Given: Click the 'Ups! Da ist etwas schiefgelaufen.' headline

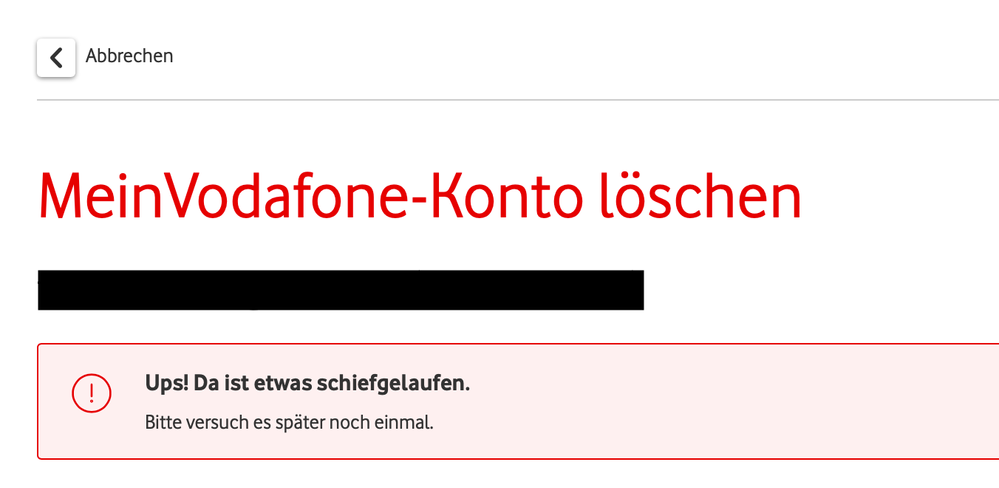Looking at the screenshot, I should pos(307,384).
